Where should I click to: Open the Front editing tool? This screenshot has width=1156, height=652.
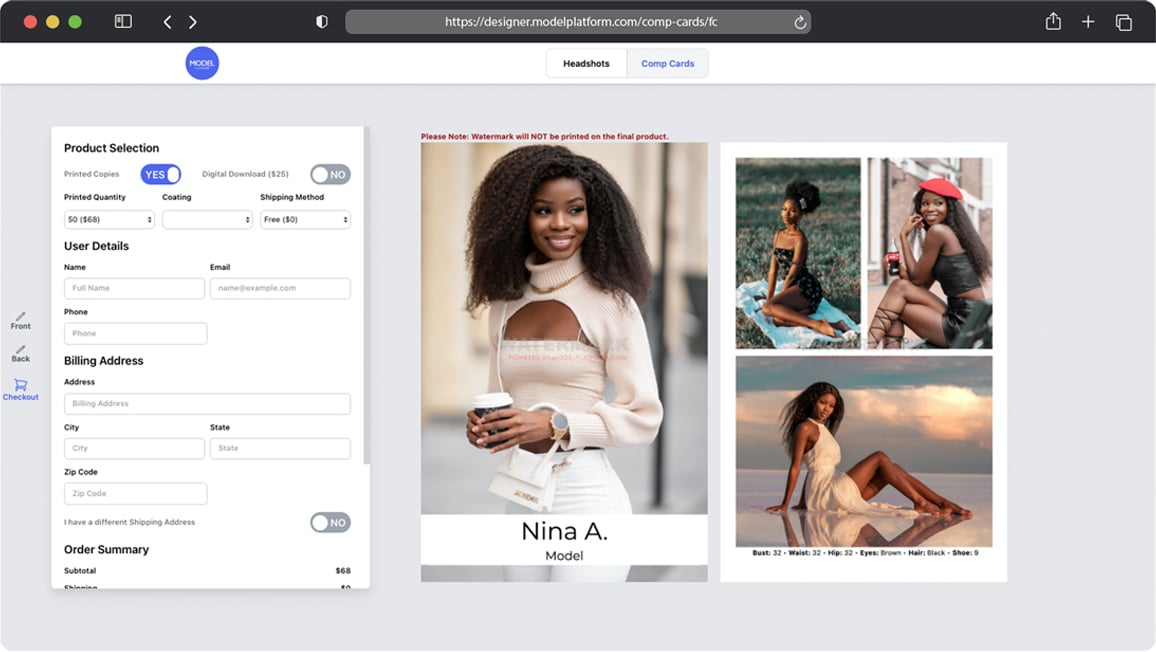point(21,321)
